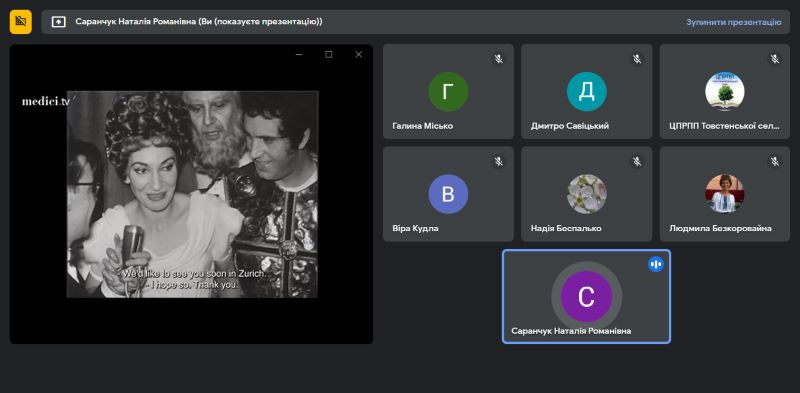Click muted mic icon on Людмила Безкоровайна tile
Image resolution: width=800 pixels, height=393 pixels.
(775, 162)
